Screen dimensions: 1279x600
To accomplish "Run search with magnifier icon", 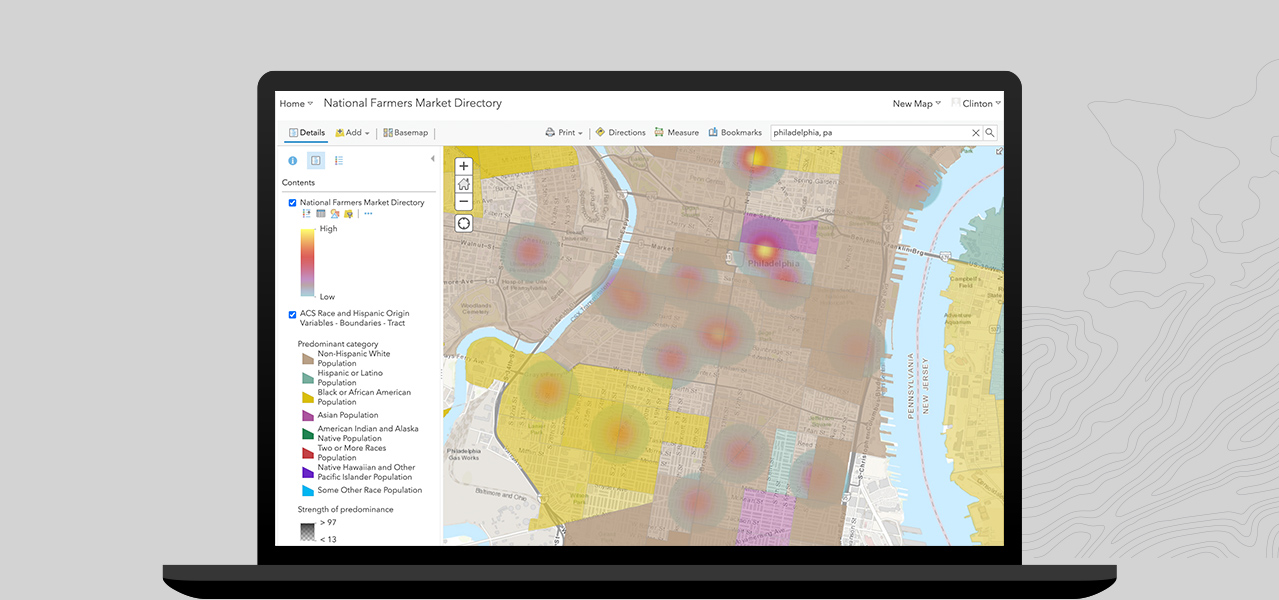I will click(990, 132).
